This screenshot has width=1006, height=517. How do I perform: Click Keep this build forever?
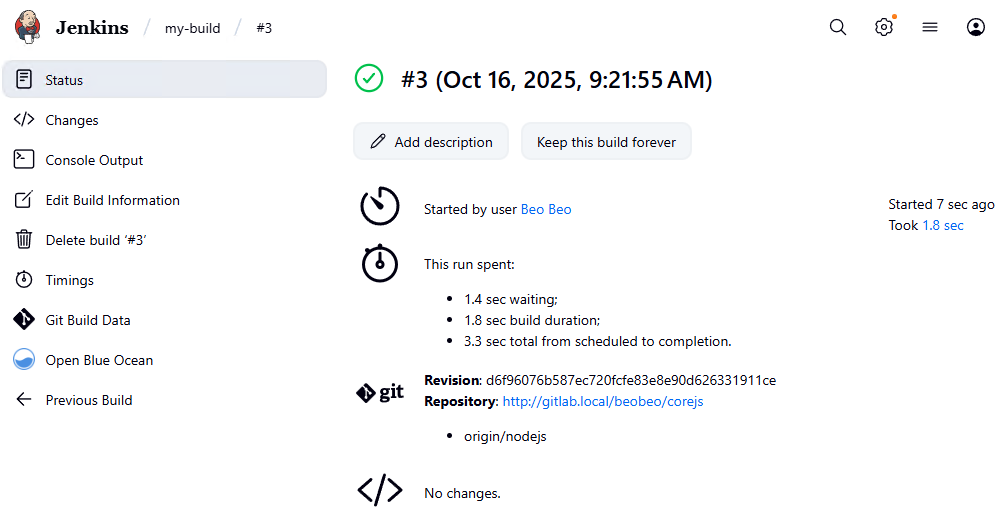point(606,142)
